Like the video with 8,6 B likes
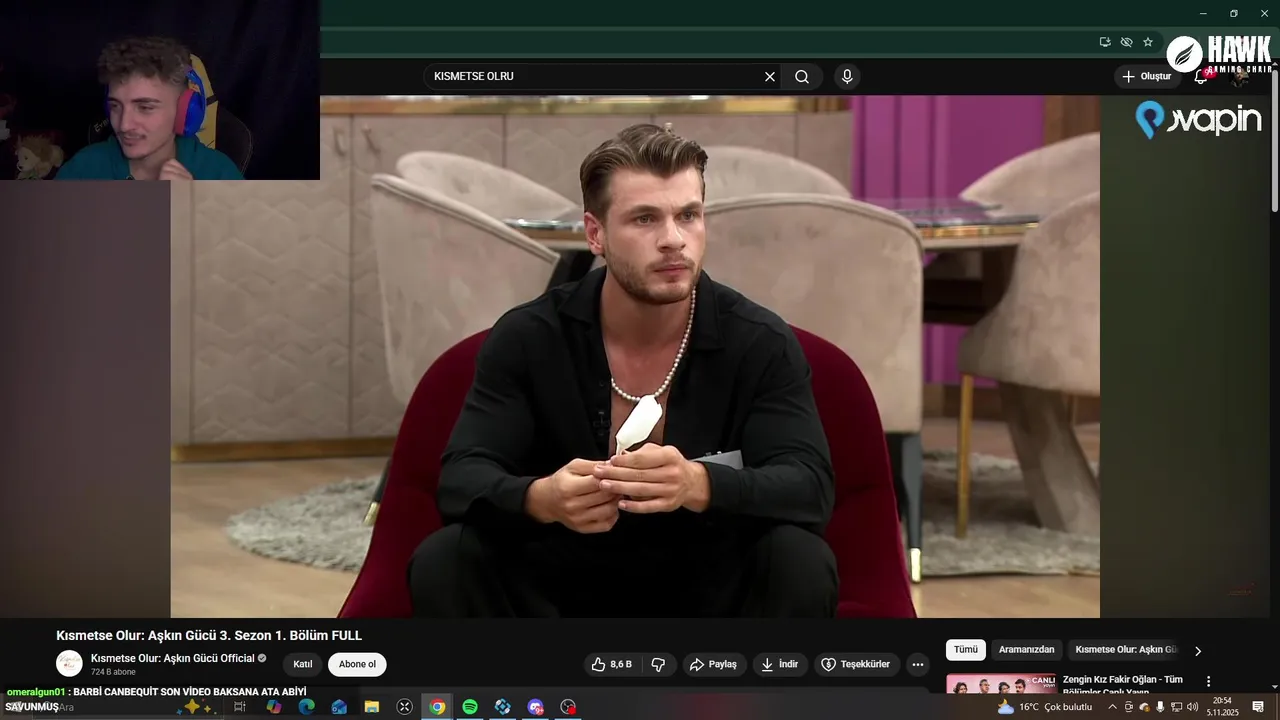Screen dimensions: 1280x720 (611, 664)
